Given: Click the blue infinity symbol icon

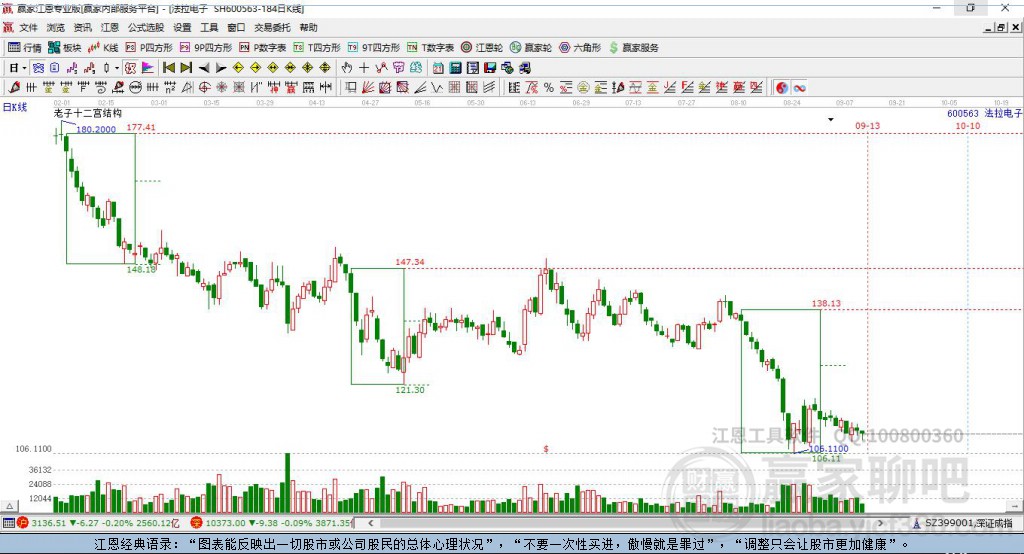Looking at the screenshot, I should 799,88.
